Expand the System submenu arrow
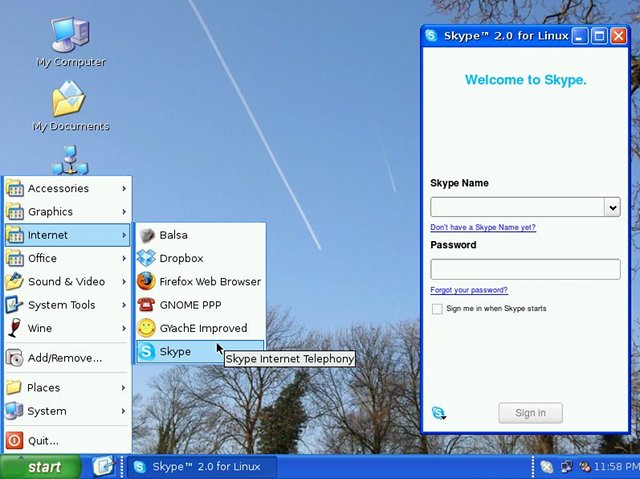This screenshot has width=640, height=479. pyautogui.click(x=124, y=411)
